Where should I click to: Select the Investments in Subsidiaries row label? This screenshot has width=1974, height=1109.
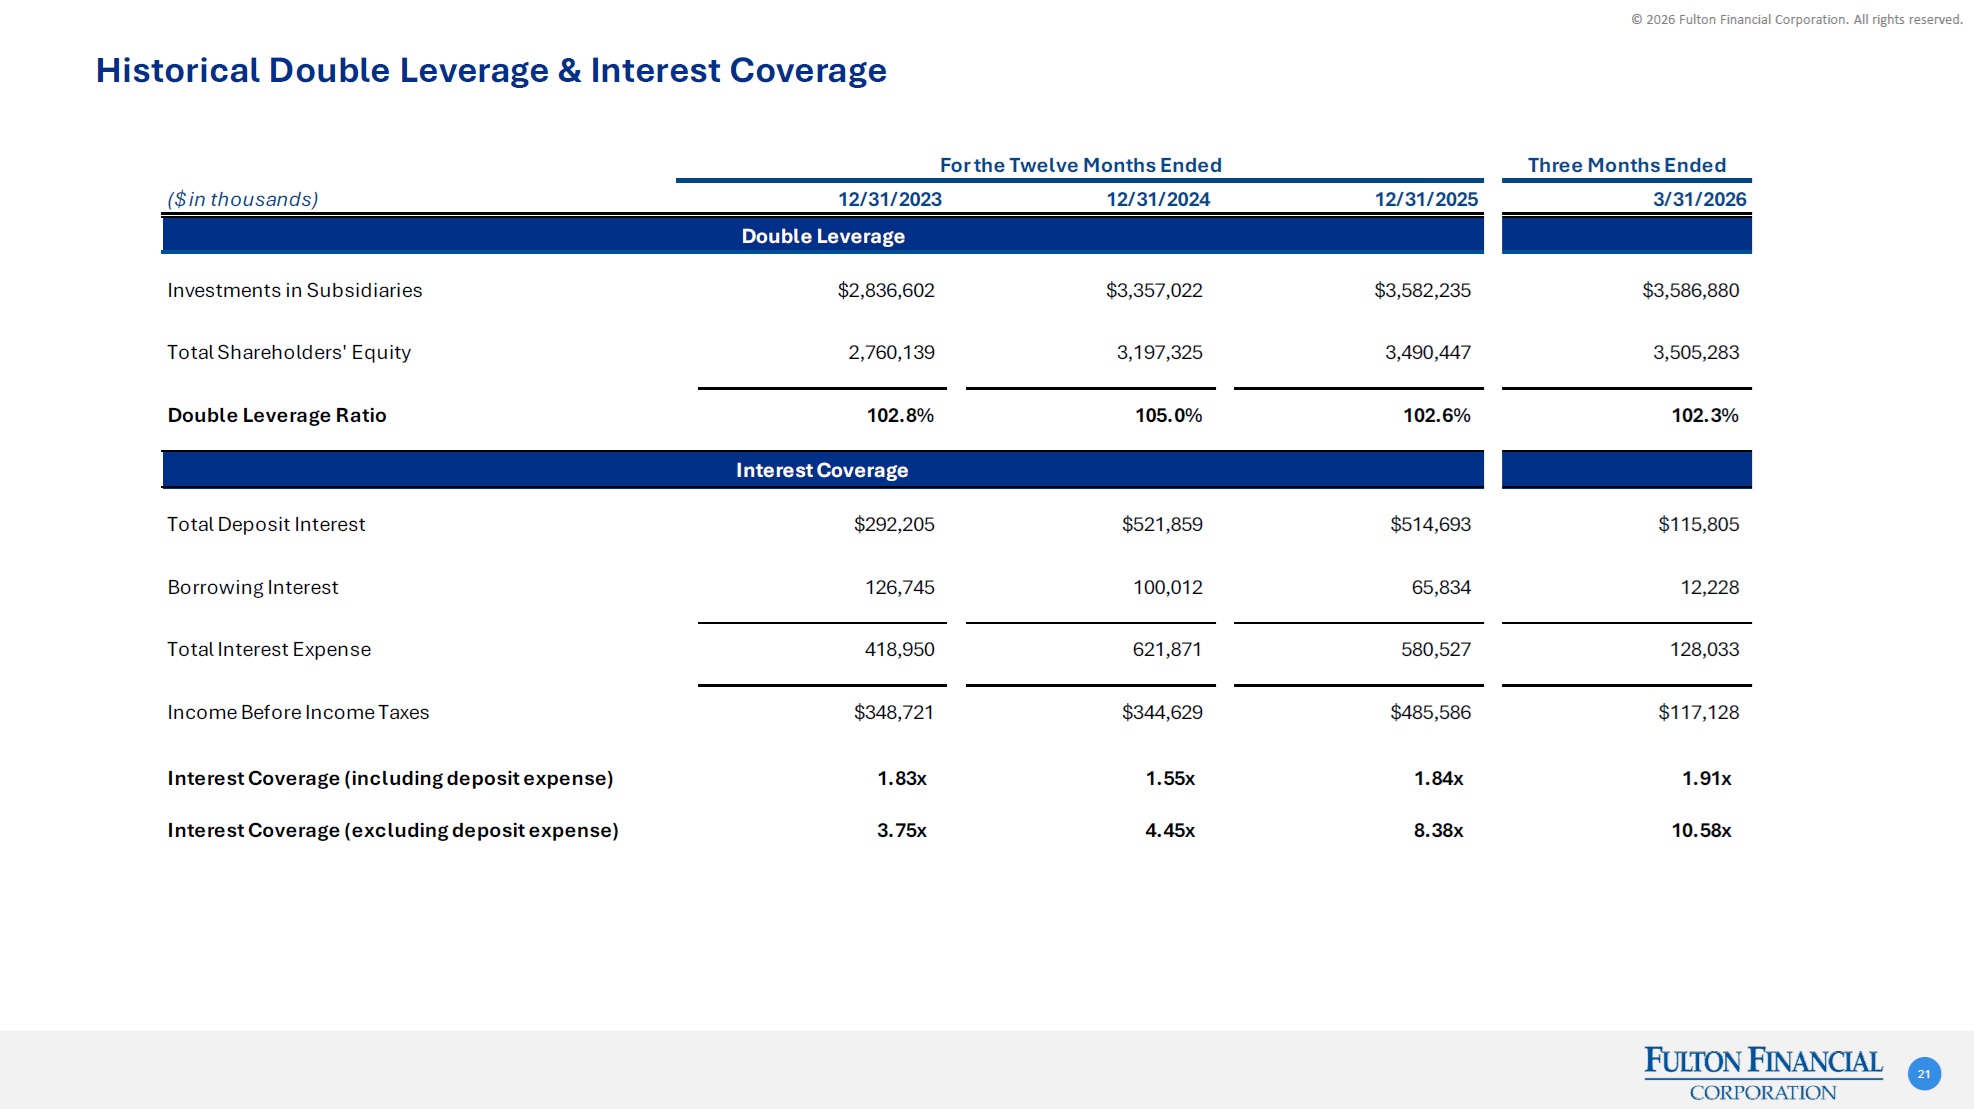tap(294, 290)
